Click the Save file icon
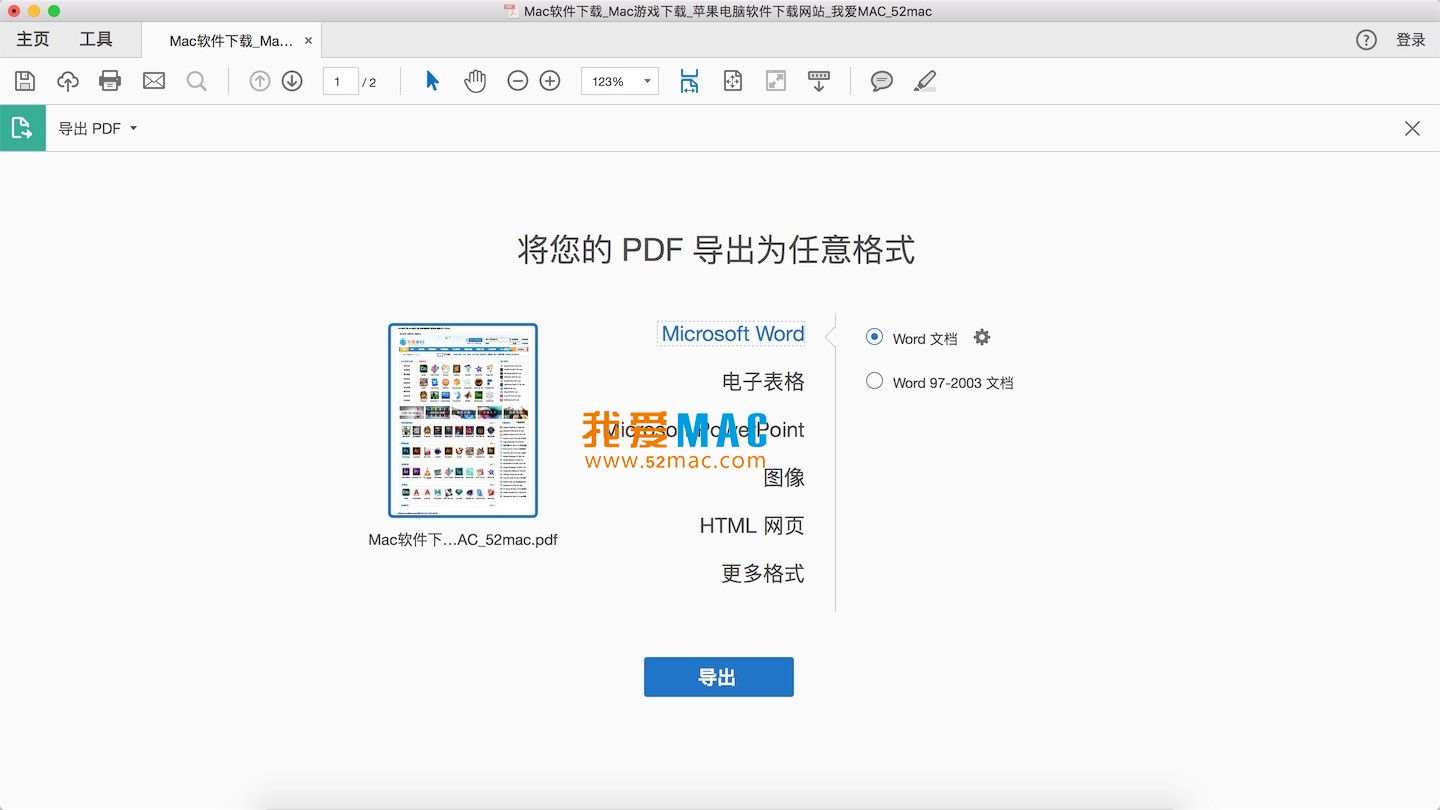 pos(25,81)
